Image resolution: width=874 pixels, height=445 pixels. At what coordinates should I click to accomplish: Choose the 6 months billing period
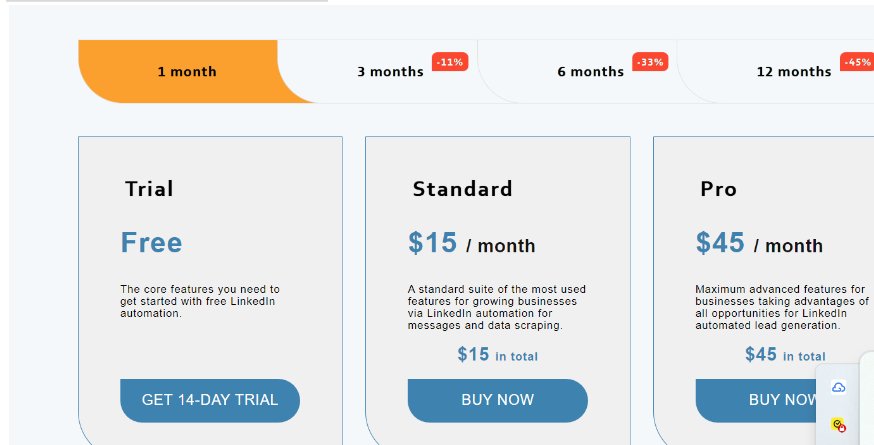[590, 71]
